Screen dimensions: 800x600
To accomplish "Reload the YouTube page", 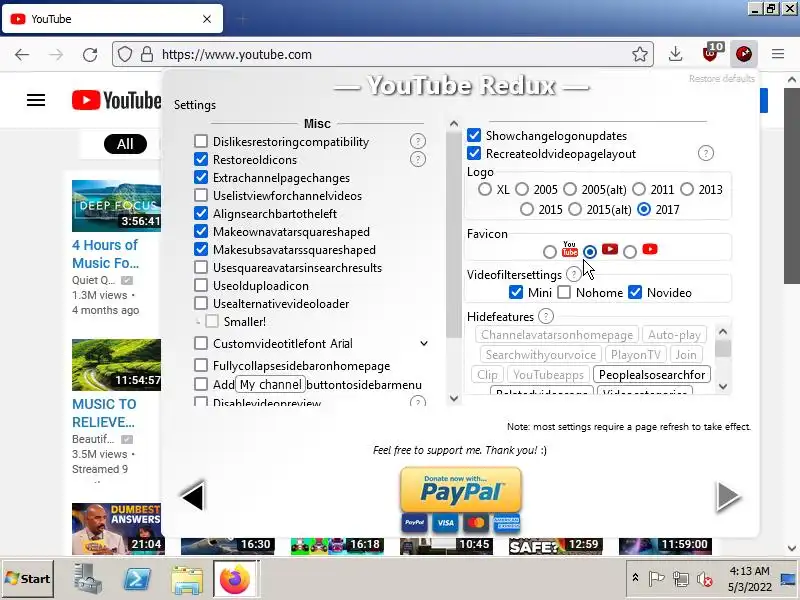I will (90, 55).
